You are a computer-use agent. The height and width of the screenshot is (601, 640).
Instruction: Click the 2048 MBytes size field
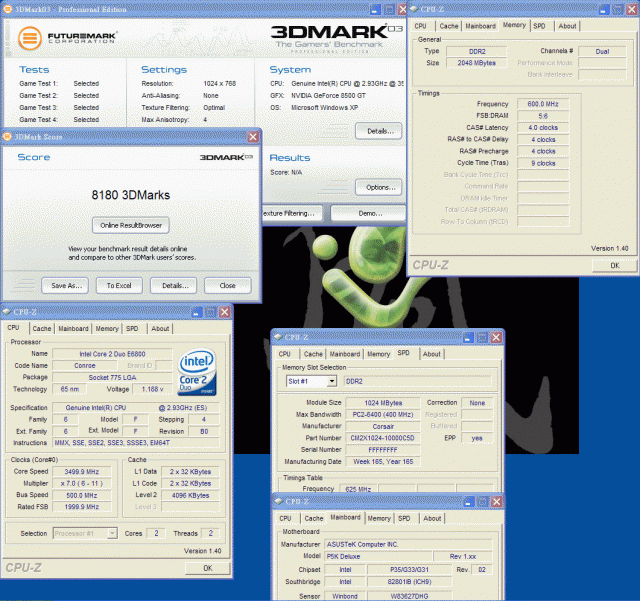pyautogui.click(x=476, y=63)
